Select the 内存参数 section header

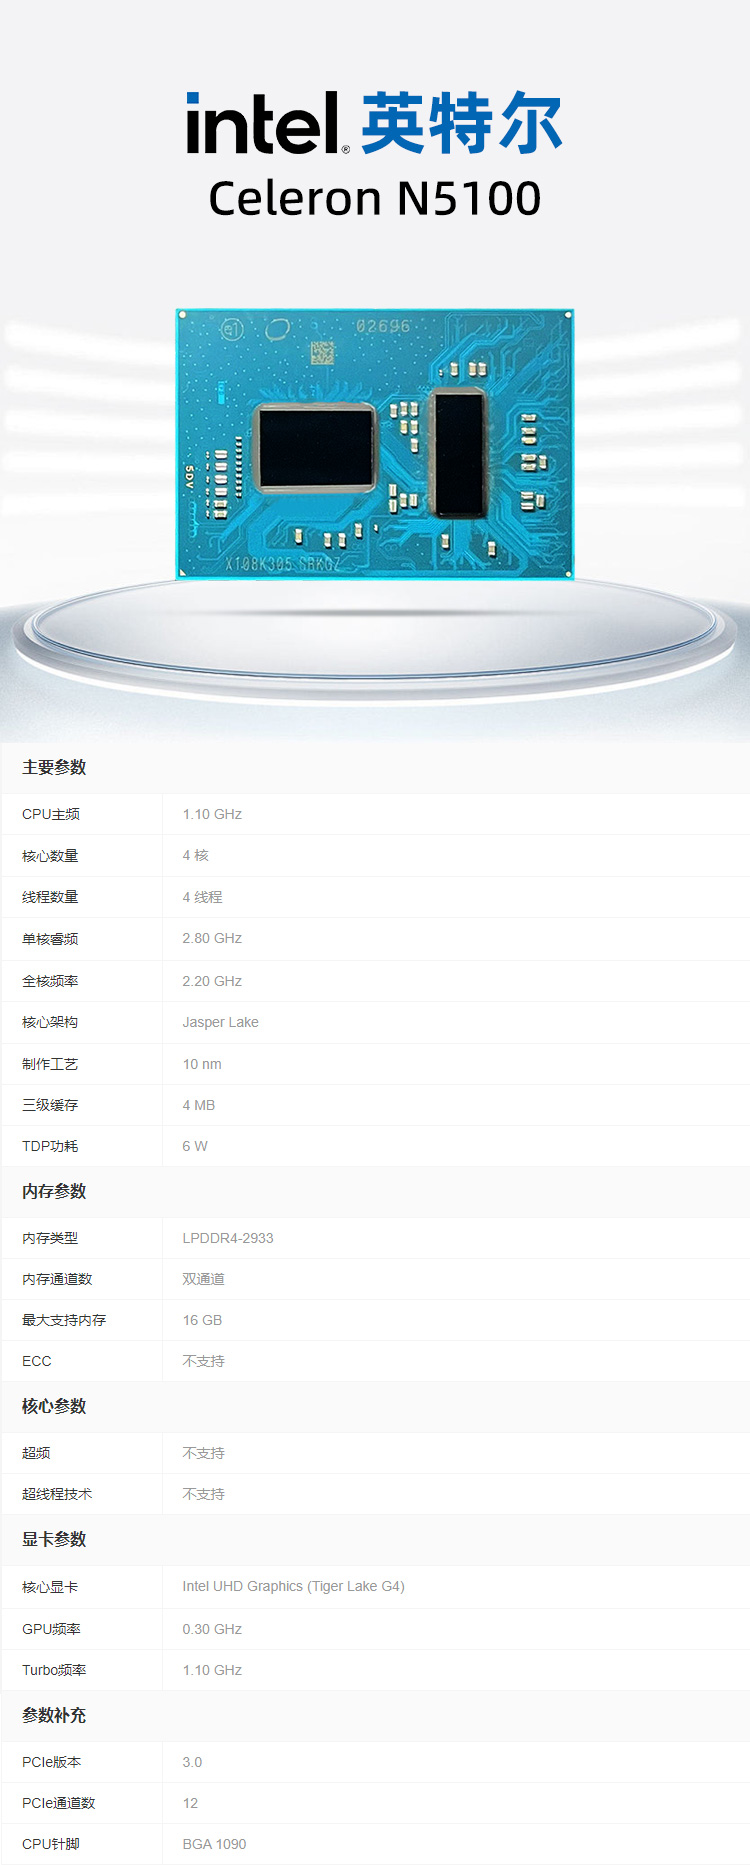[54, 1191]
